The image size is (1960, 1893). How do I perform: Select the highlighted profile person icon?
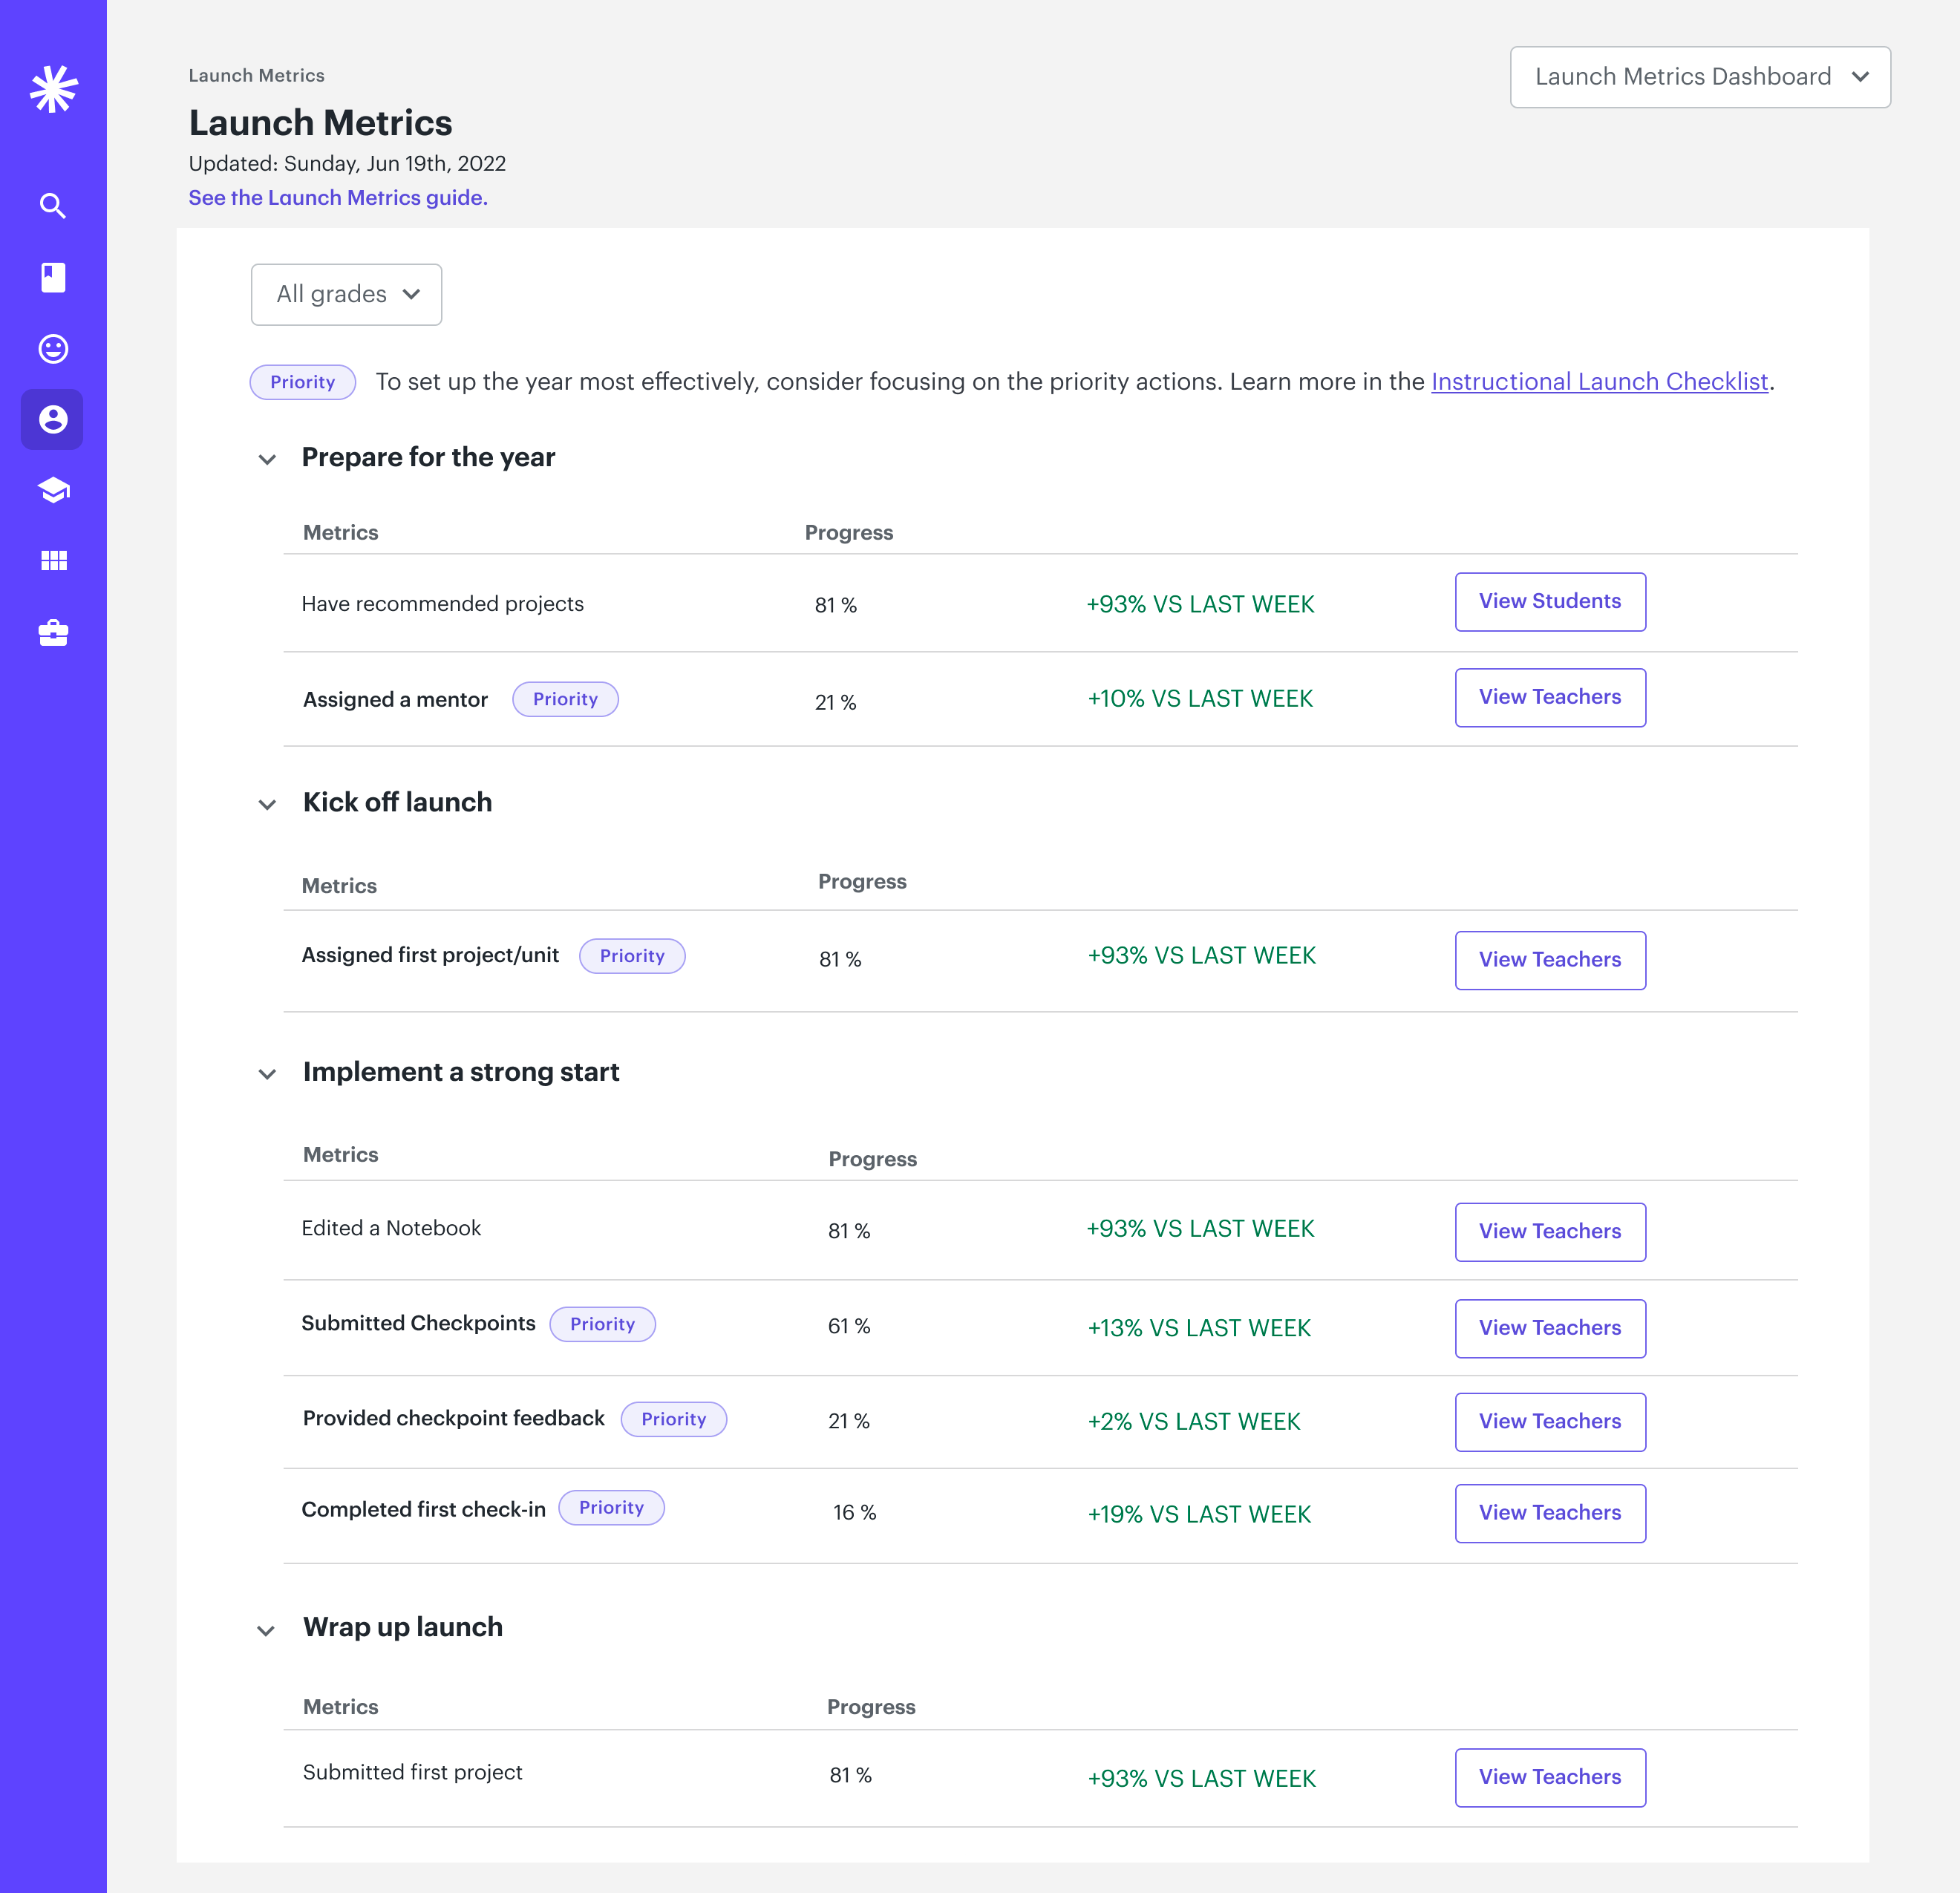coord(53,419)
